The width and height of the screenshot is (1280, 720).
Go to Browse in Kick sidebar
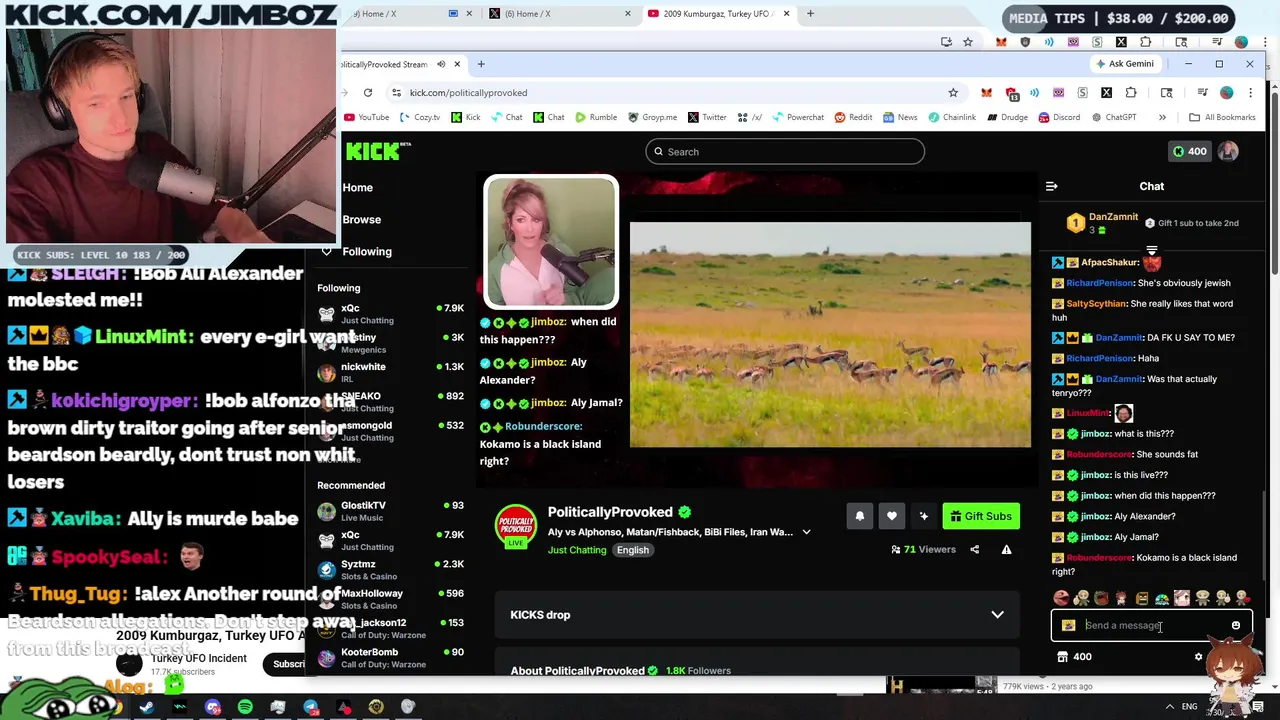[361, 219]
